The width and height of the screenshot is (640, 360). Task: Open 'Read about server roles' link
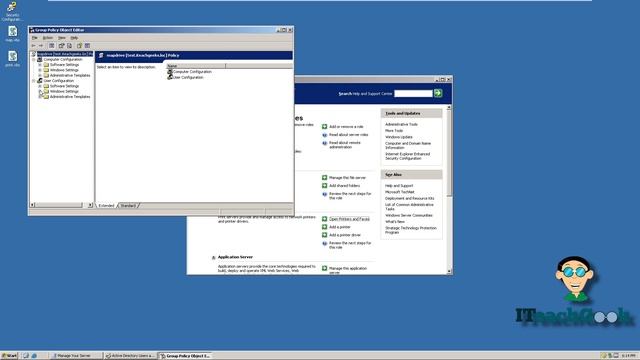click(x=349, y=135)
